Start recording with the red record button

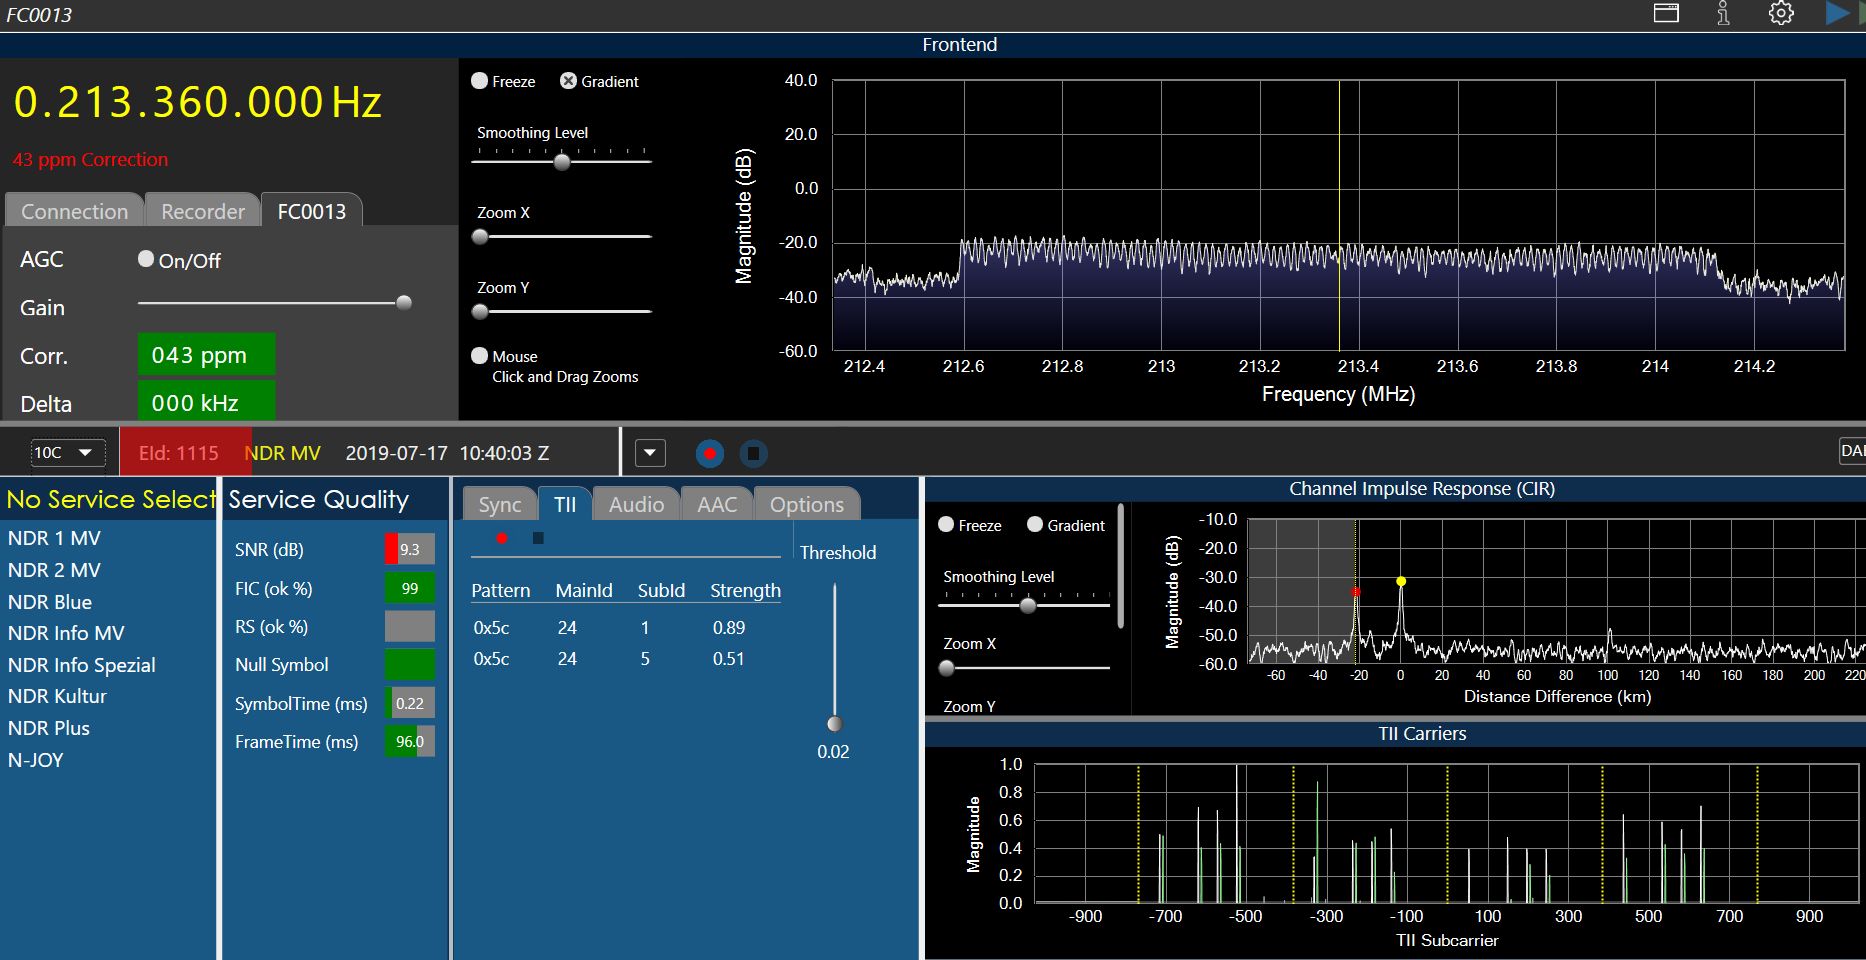coord(709,454)
